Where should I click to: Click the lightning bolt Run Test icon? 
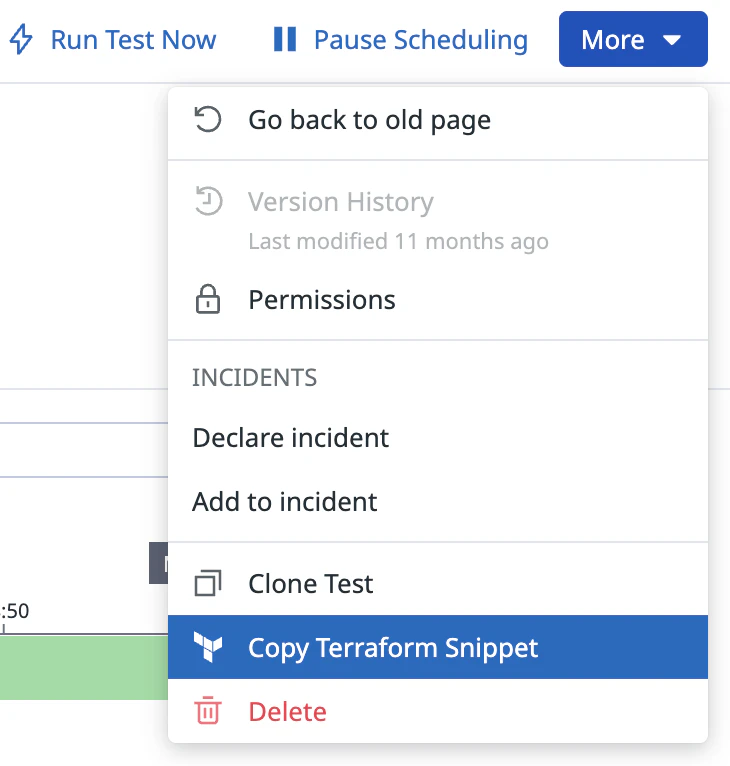point(21,40)
